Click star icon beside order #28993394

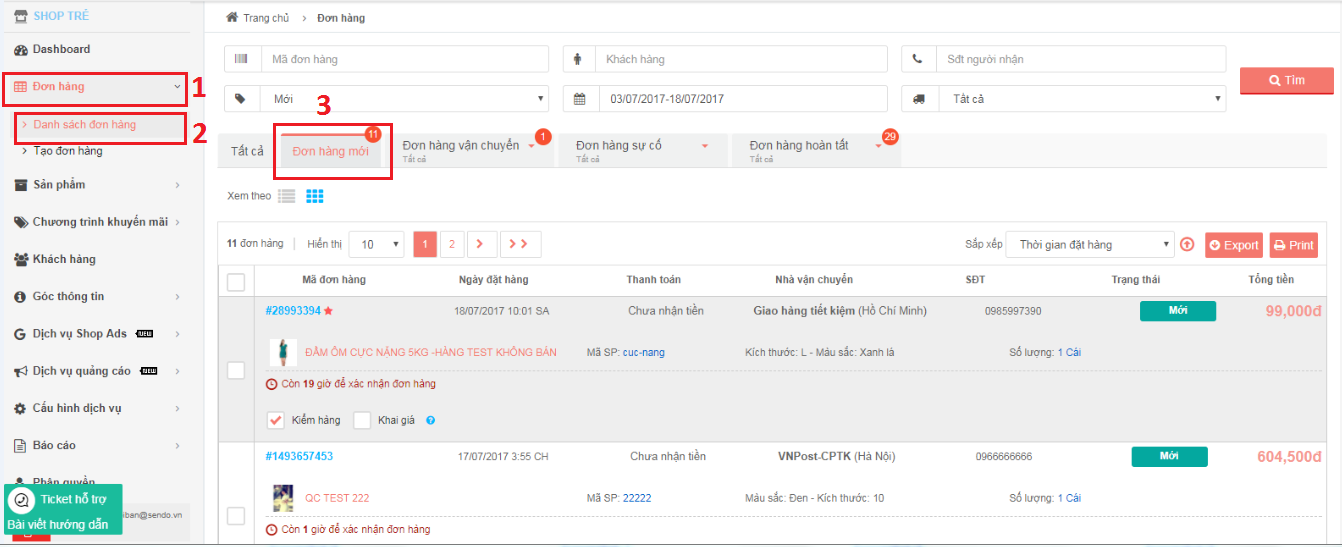click(x=328, y=311)
